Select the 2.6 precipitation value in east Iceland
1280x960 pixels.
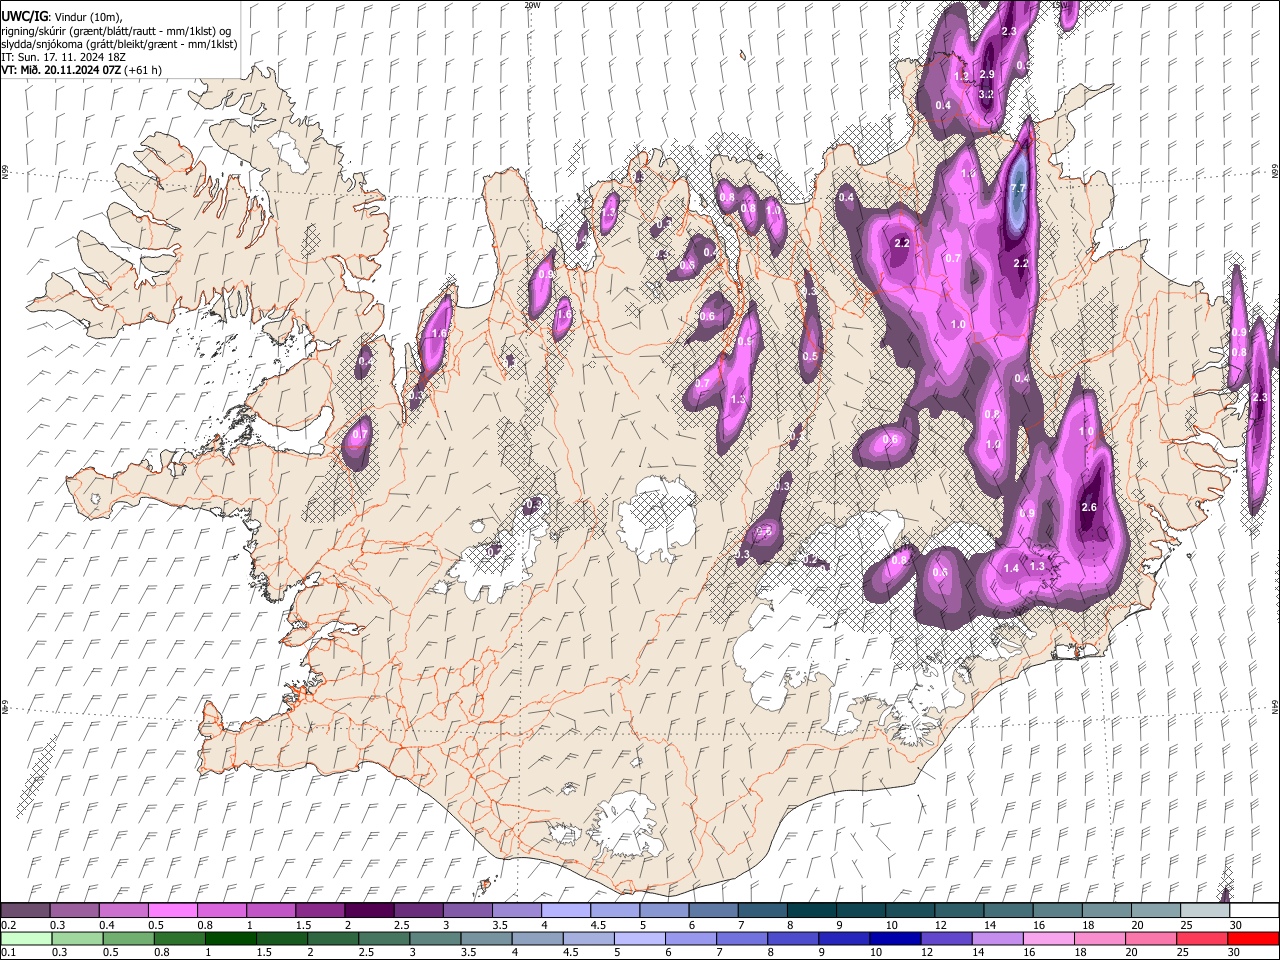pos(1089,507)
